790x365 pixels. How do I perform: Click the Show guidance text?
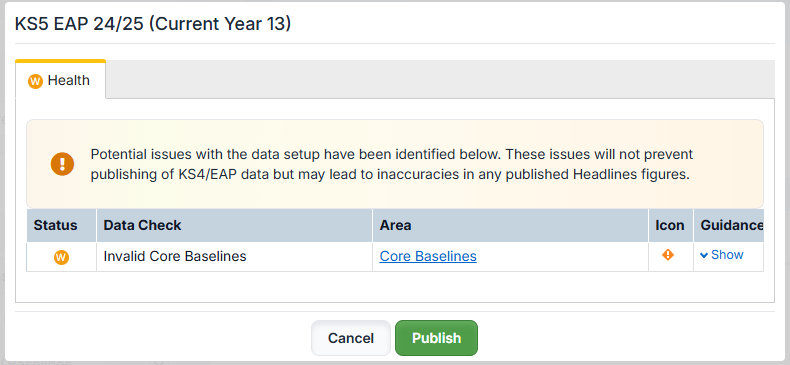click(x=727, y=255)
